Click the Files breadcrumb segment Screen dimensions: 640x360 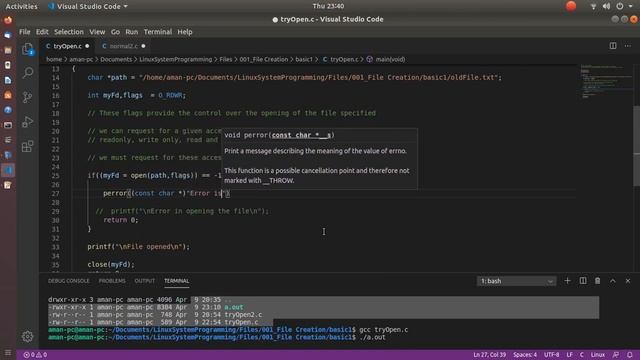(x=225, y=59)
